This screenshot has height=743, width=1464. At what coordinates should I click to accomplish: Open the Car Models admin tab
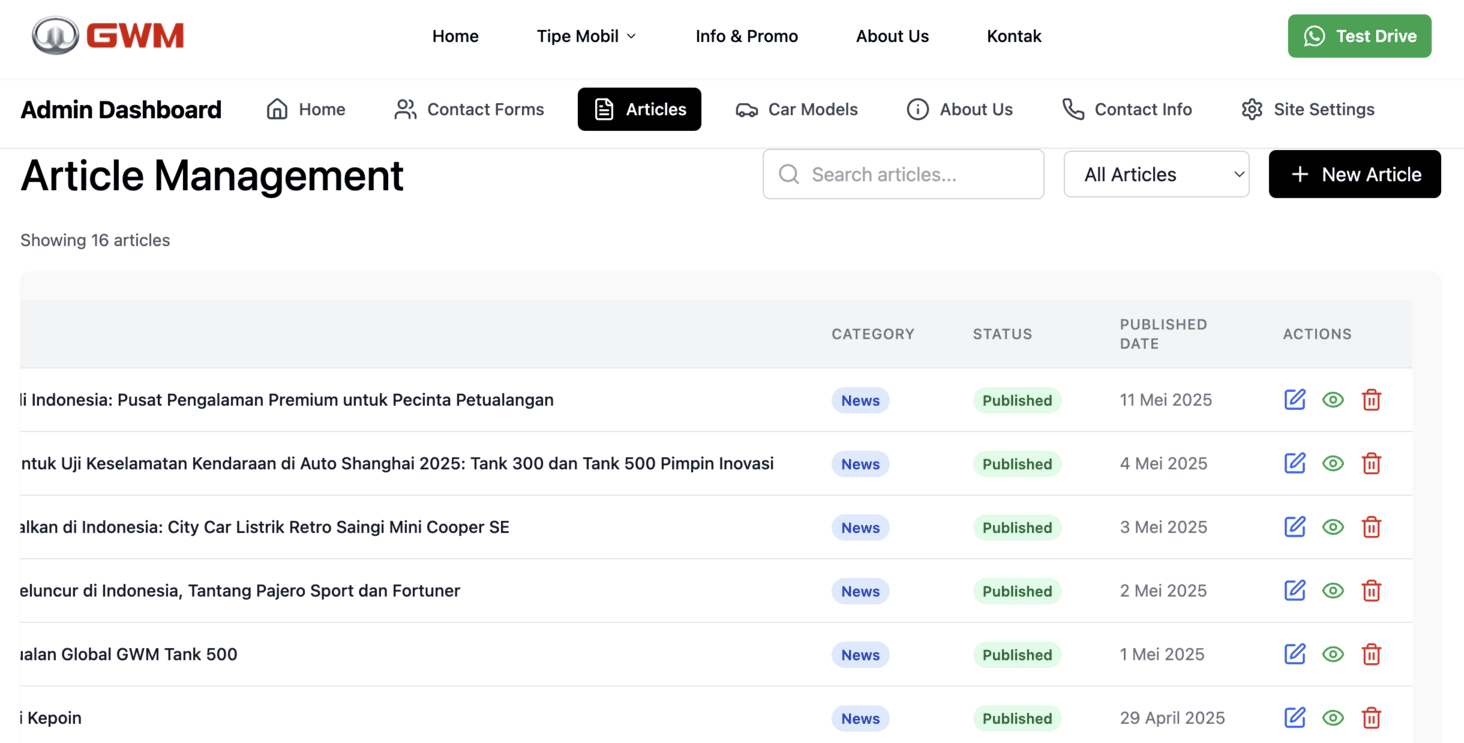(x=796, y=109)
